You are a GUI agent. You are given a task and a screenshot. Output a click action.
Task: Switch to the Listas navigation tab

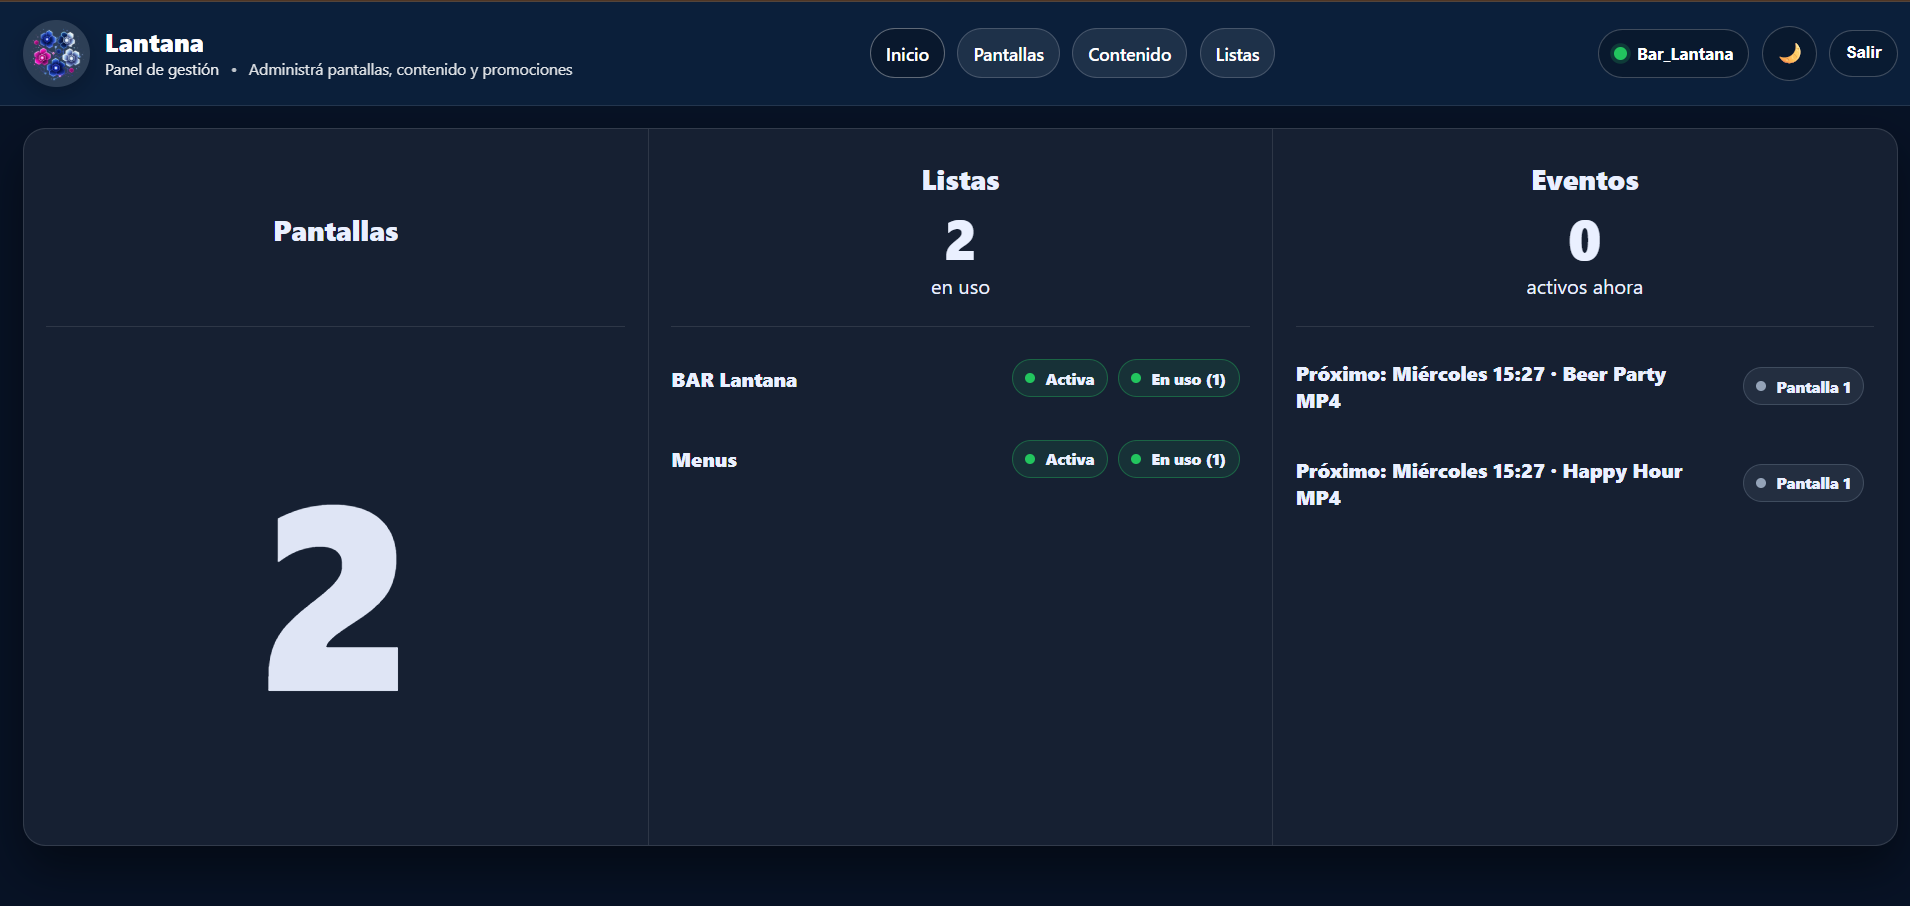(1237, 54)
